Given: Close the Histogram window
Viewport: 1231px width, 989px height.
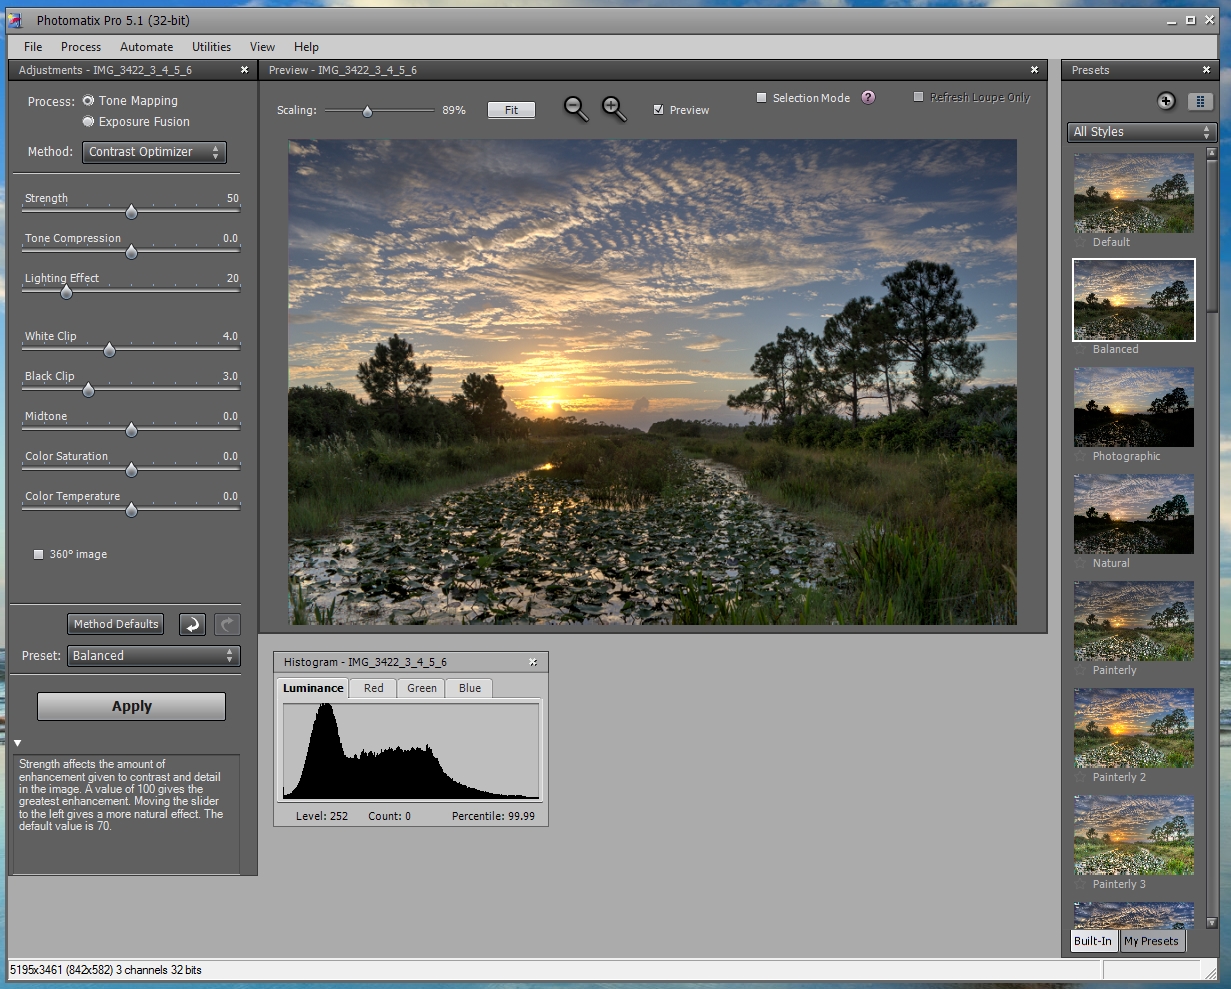Looking at the screenshot, I should 533,662.
